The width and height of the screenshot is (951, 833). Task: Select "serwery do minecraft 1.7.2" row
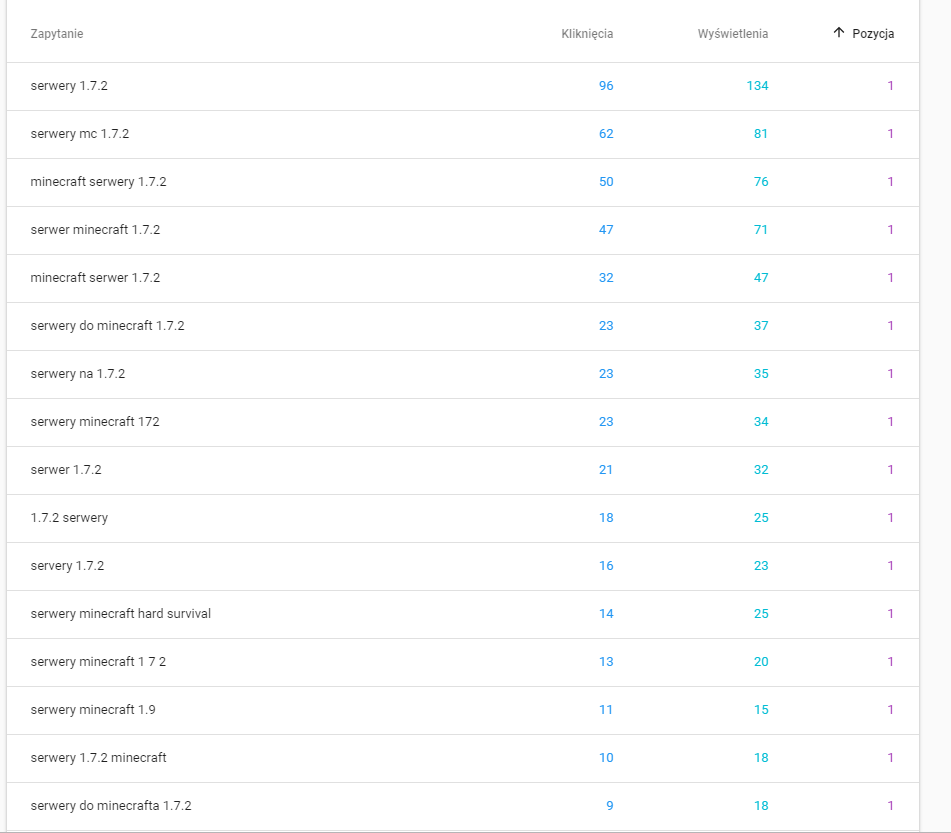pyautogui.click(x=107, y=326)
